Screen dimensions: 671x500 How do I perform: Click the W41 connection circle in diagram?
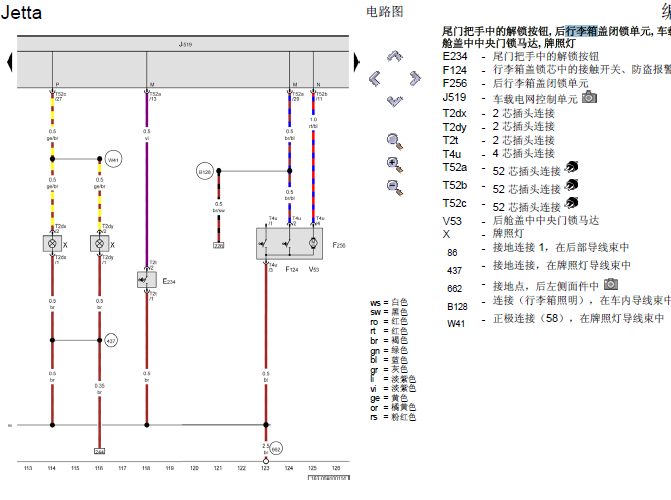click(x=113, y=159)
